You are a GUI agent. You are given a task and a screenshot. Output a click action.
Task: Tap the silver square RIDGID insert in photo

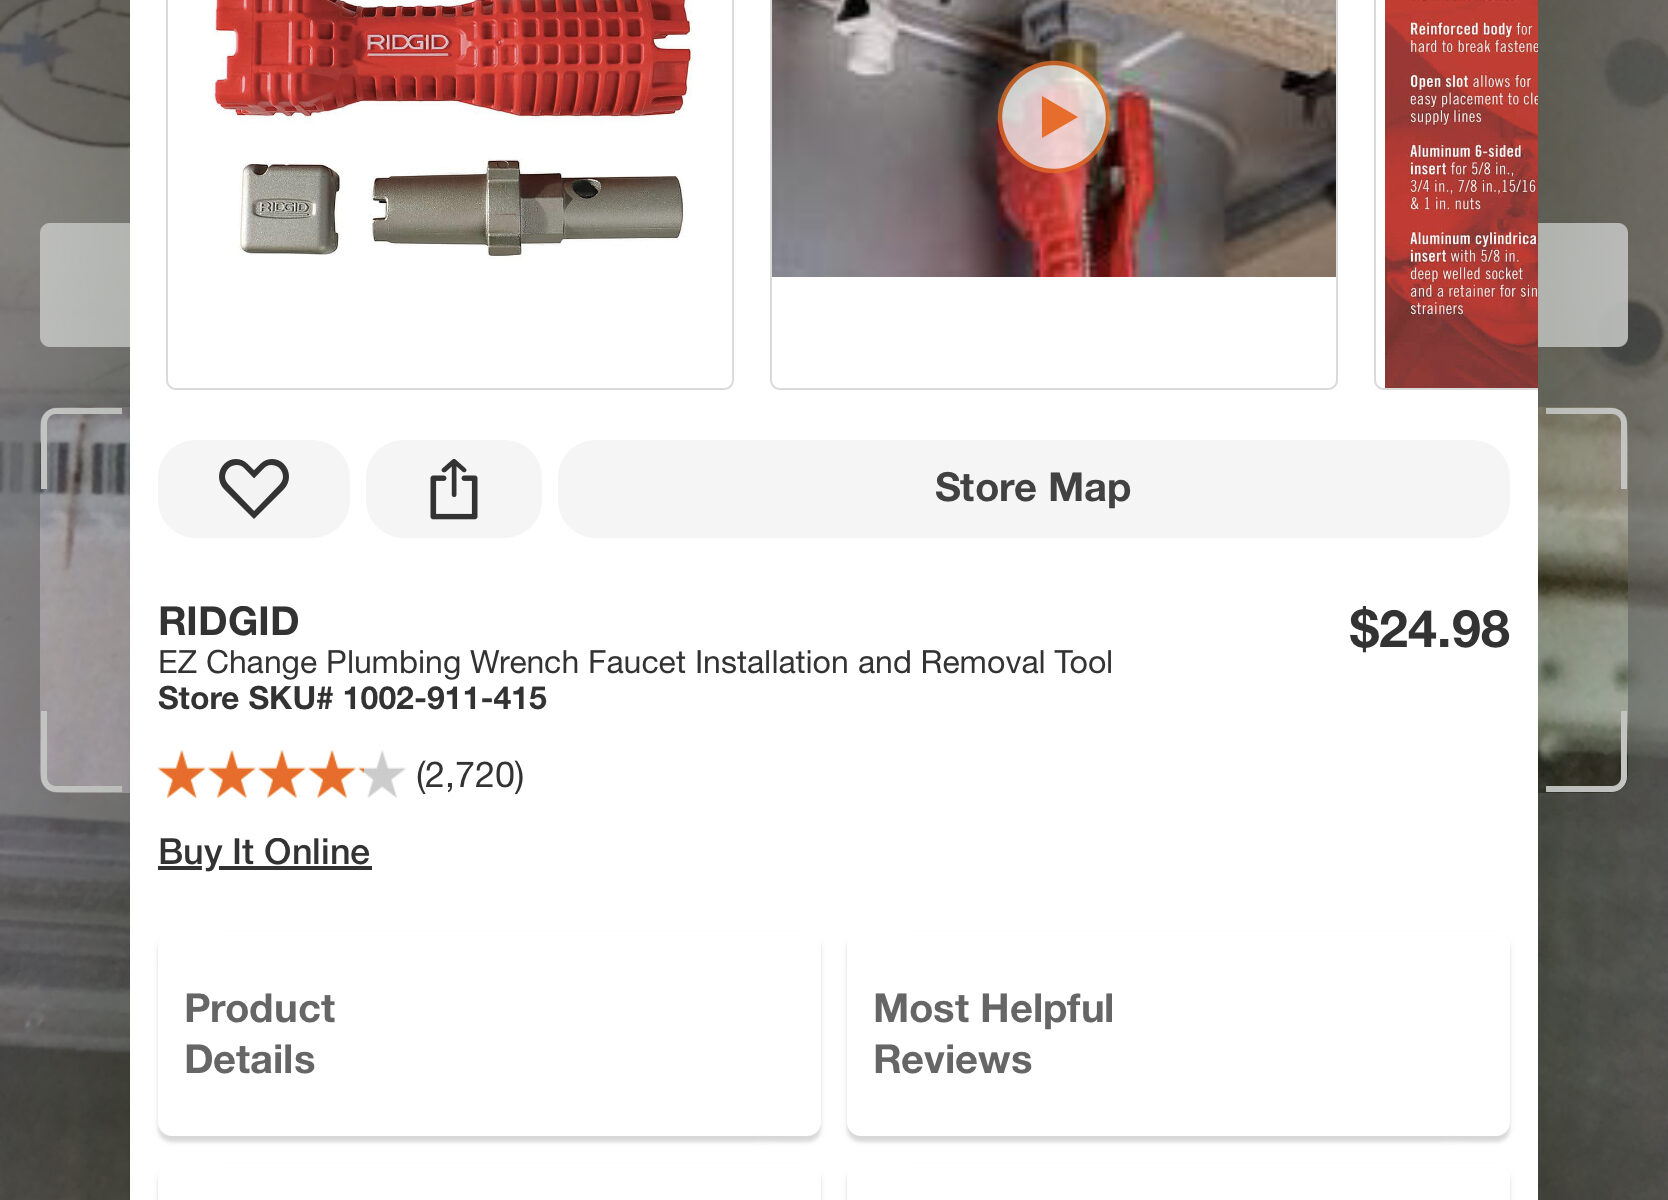click(x=290, y=208)
